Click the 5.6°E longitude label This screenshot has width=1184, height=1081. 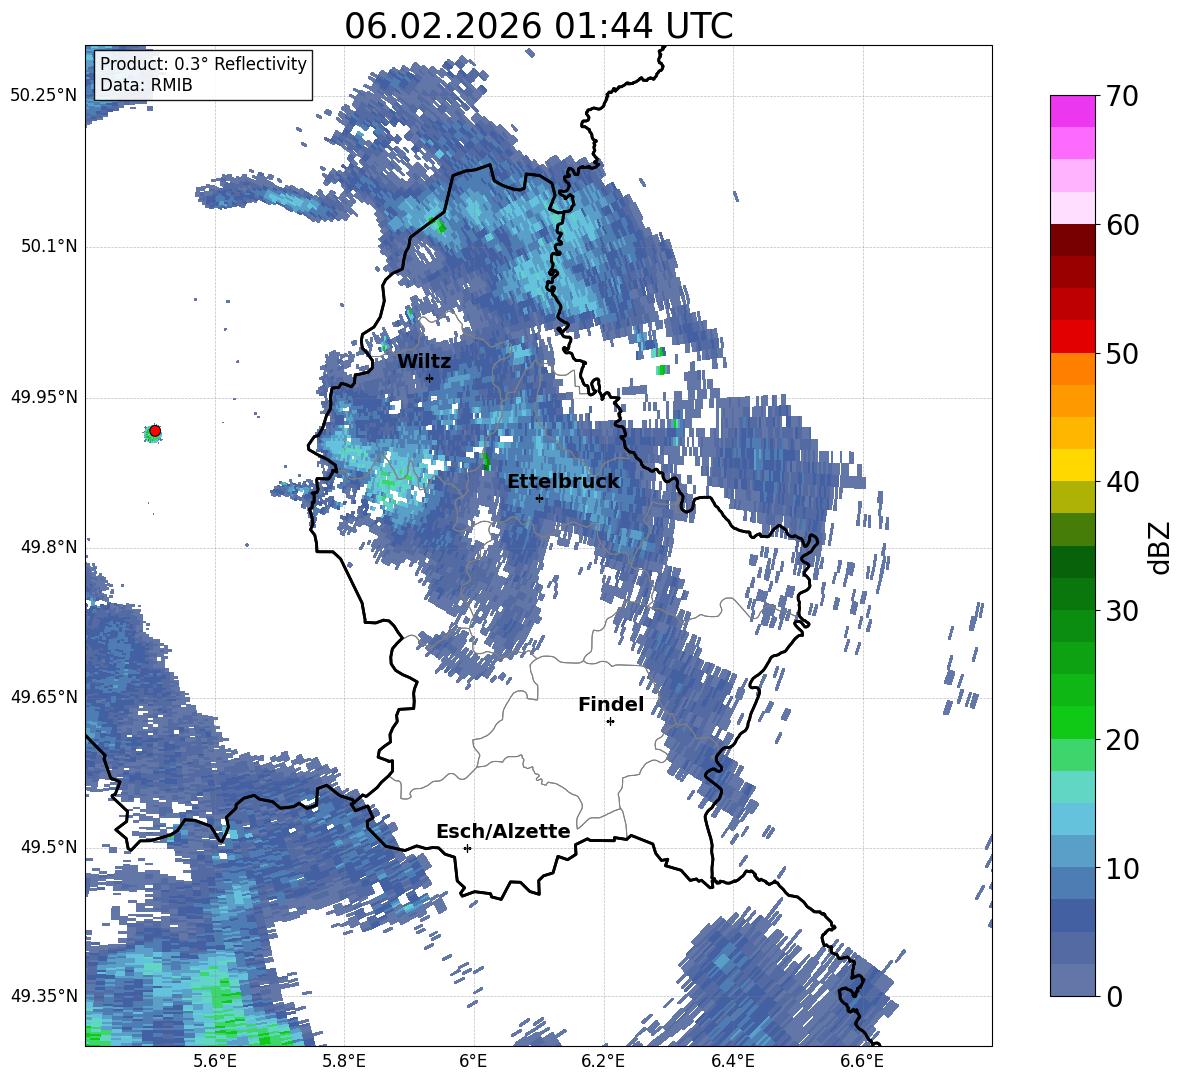pos(215,1061)
